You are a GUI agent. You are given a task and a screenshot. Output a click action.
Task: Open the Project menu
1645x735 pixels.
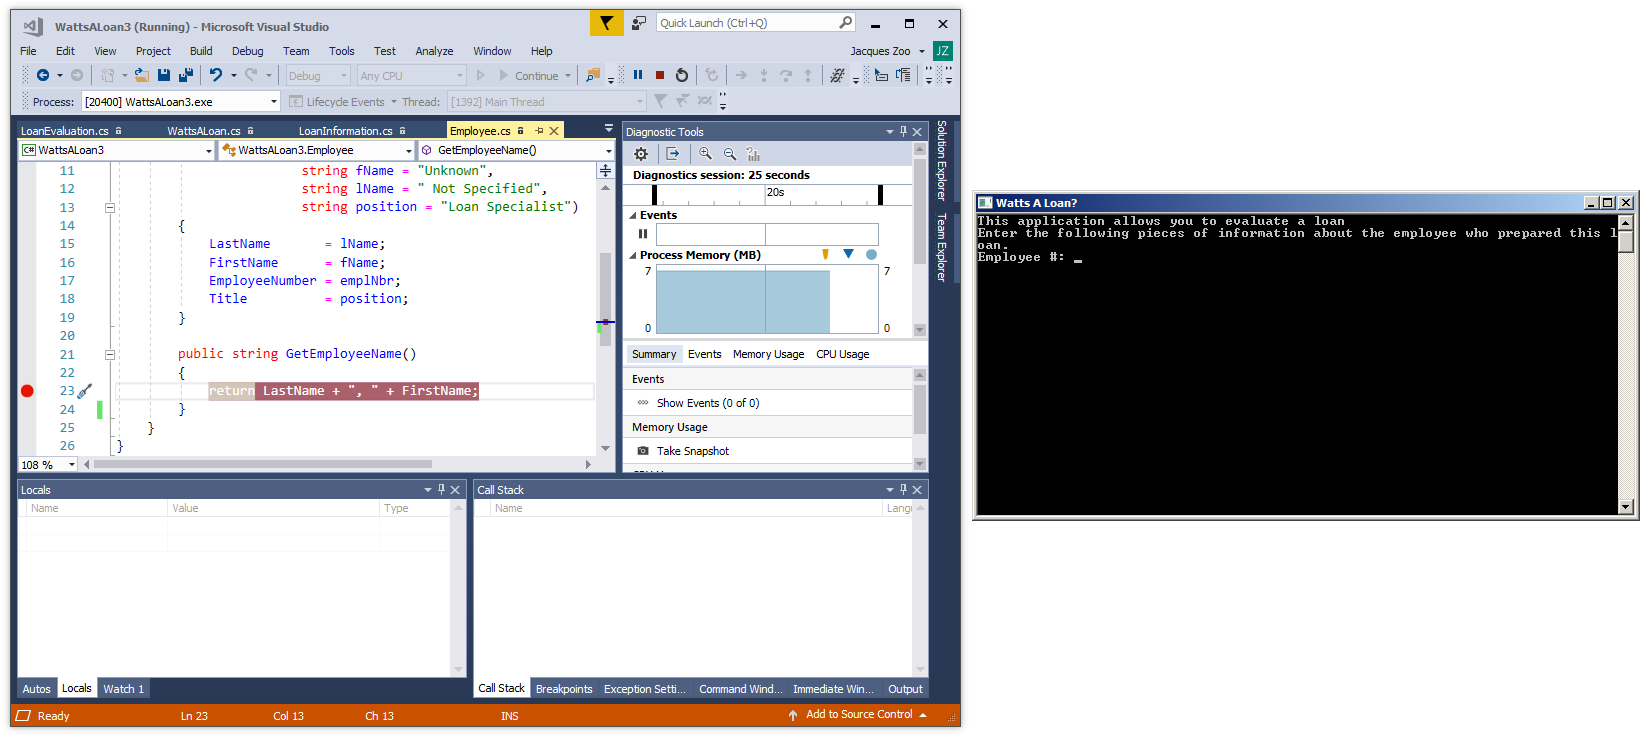[153, 51]
